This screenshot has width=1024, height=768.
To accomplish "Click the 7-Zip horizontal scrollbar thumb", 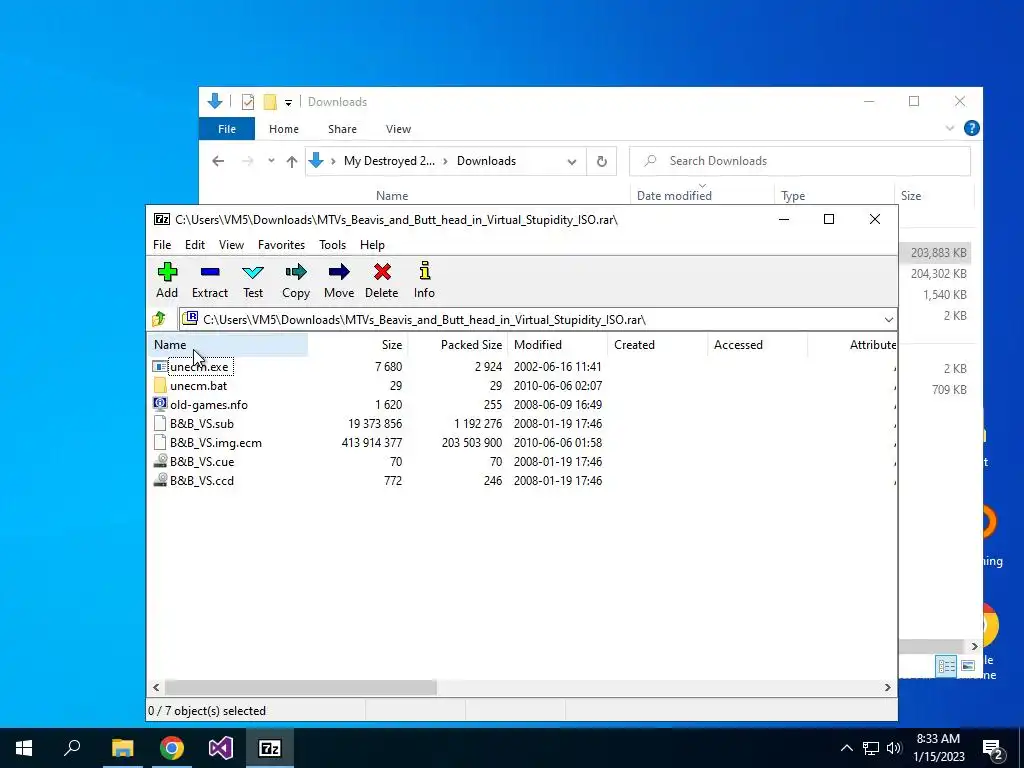I will point(300,687).
